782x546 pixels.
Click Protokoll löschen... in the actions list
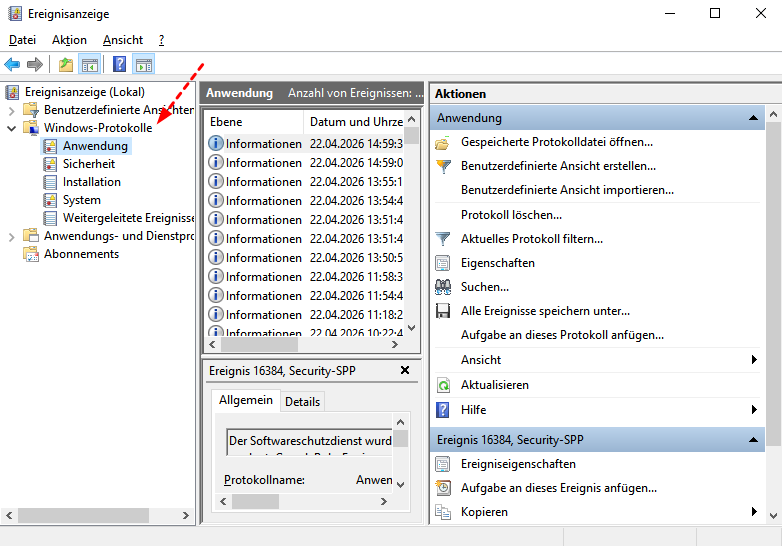[x=511, y=215]
